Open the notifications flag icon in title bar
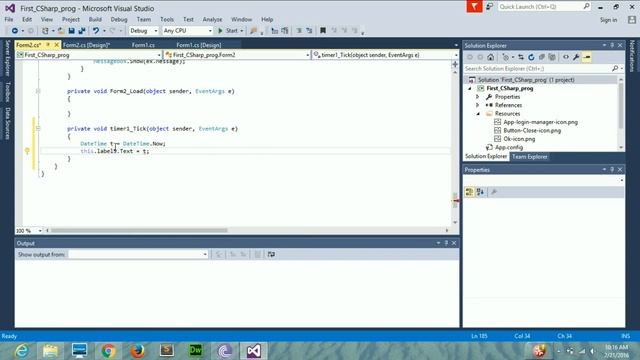 coord(474,7)
